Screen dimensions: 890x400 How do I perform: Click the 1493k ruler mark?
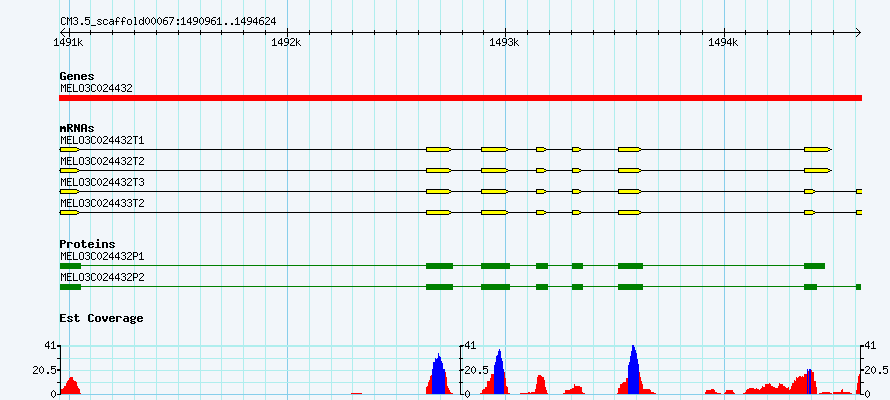tap(505, 42)
